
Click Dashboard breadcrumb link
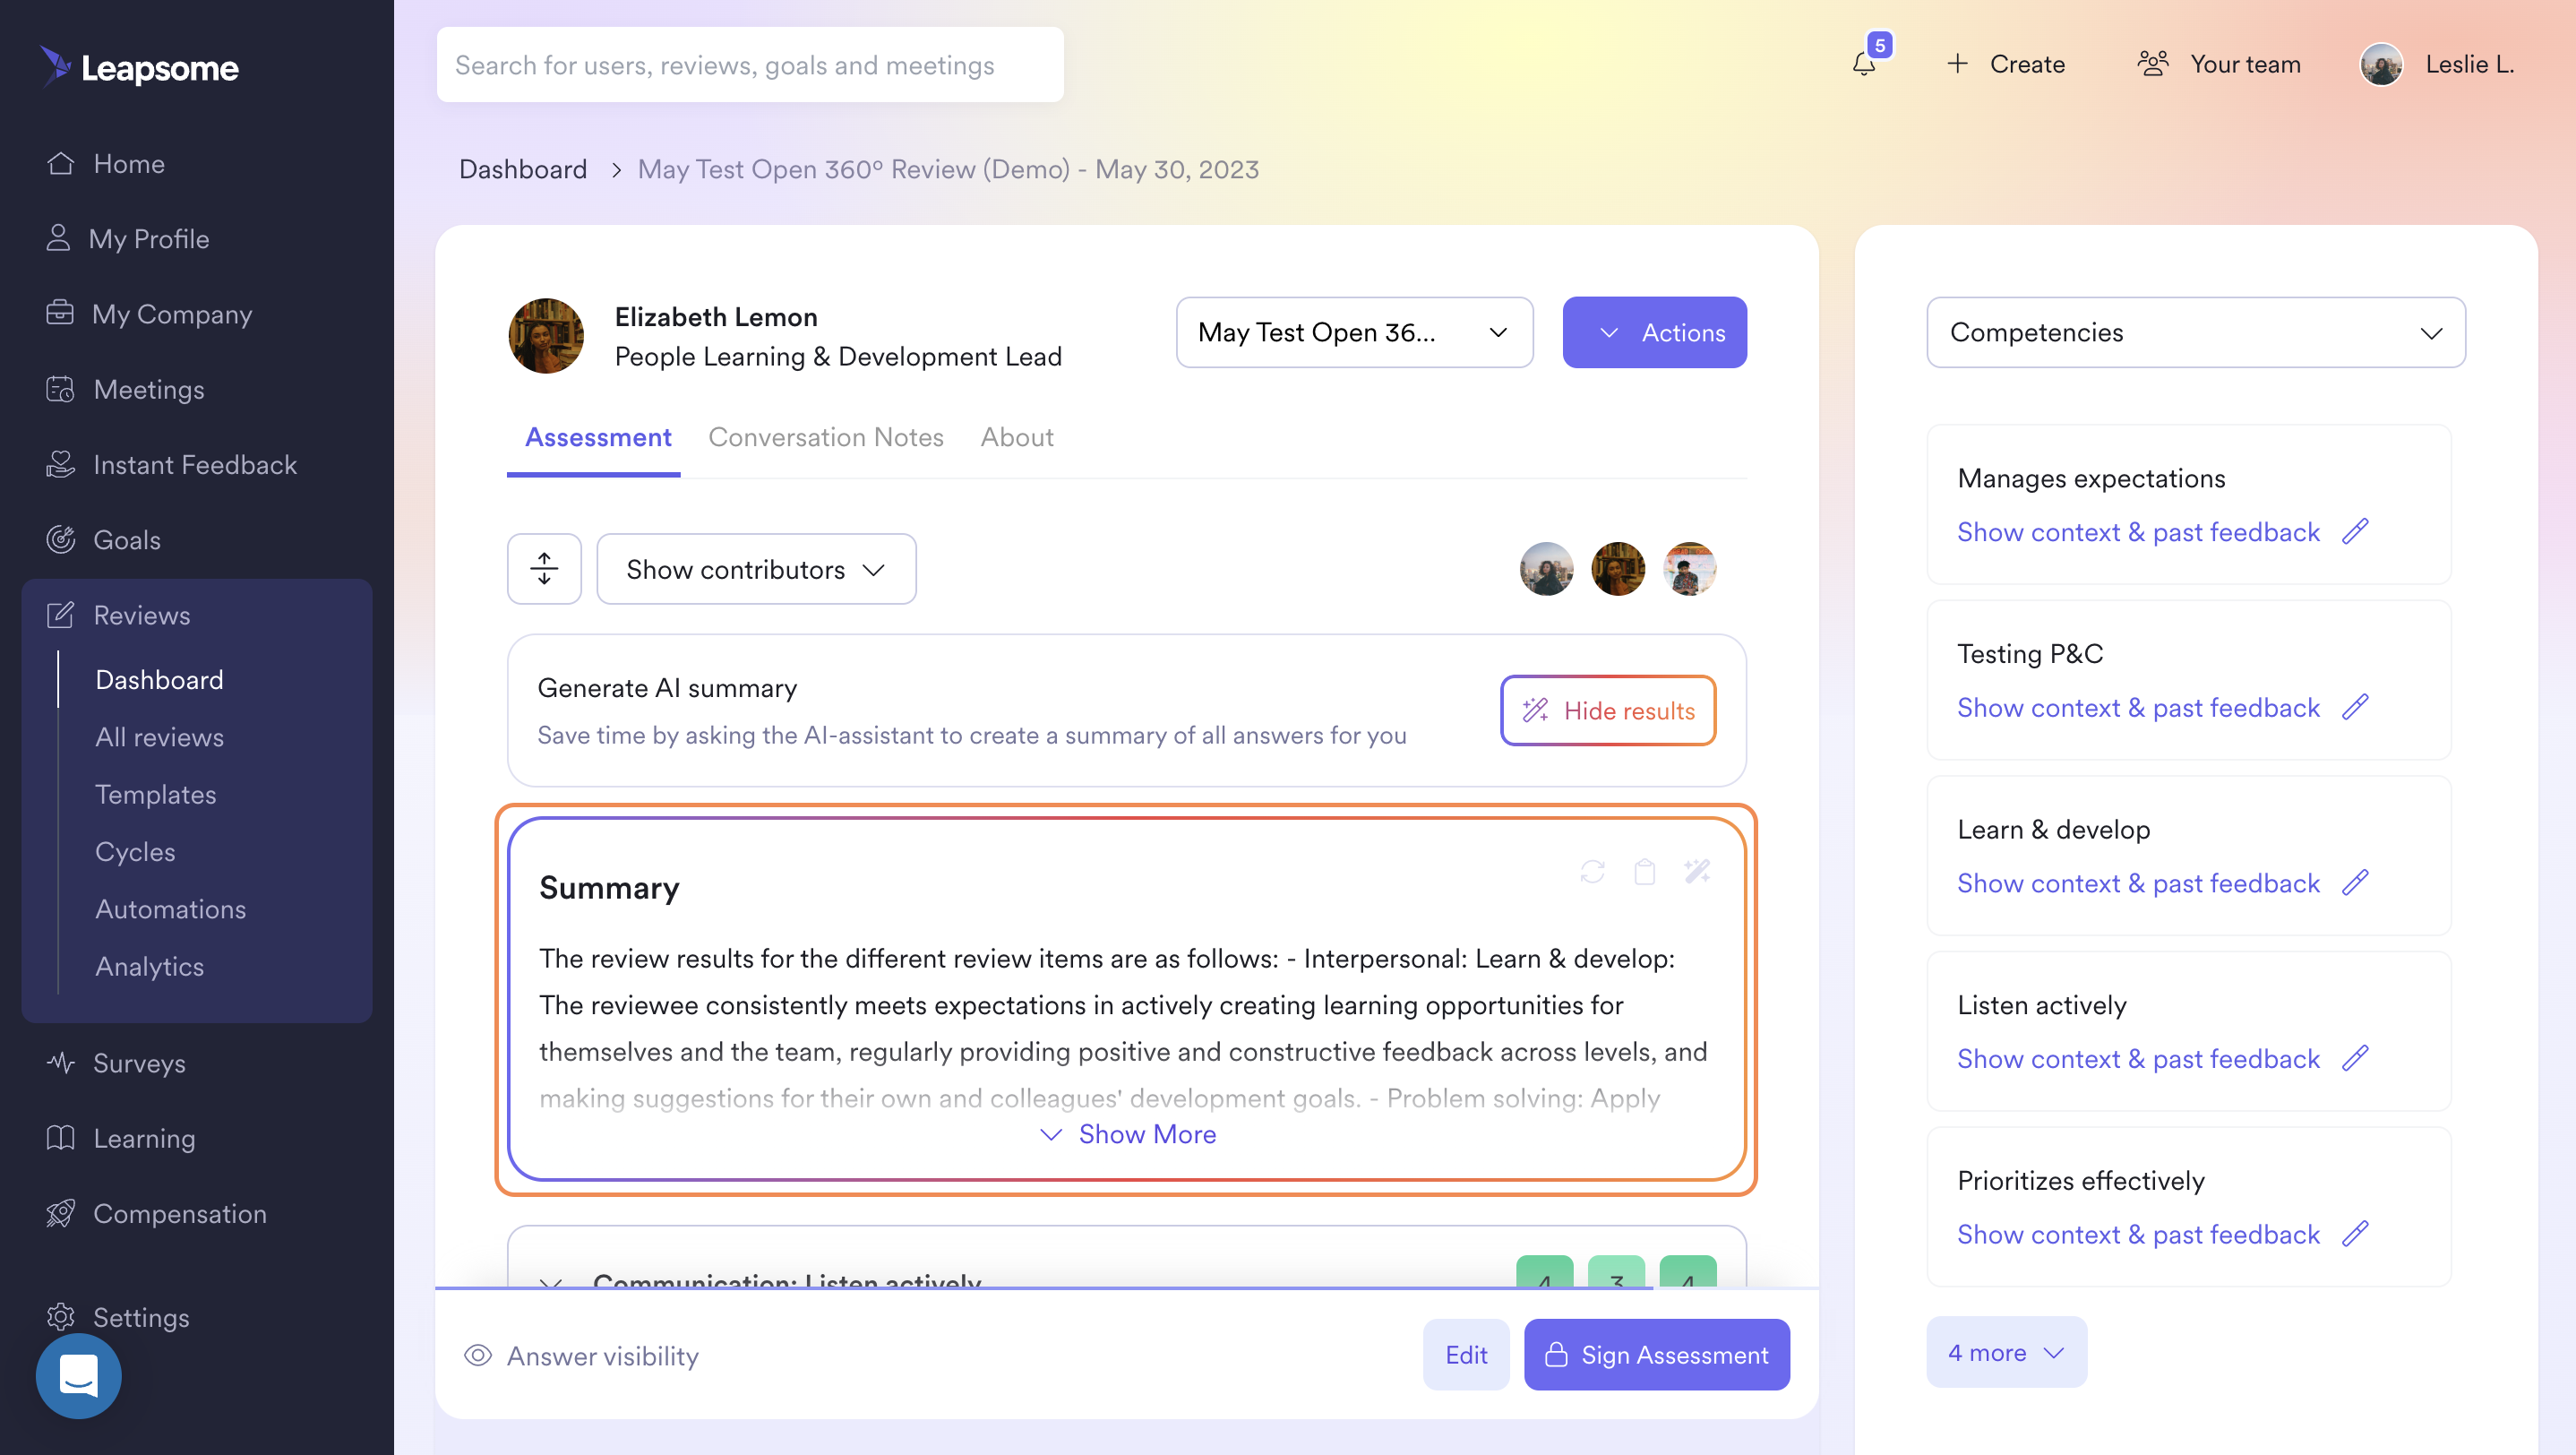point(523,169)
